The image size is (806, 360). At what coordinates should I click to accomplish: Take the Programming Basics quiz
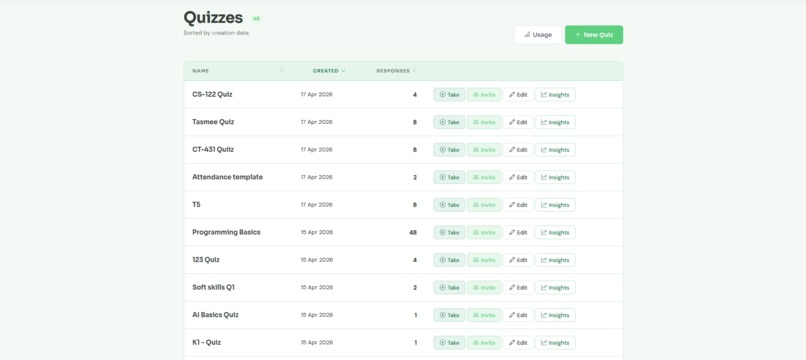(x=449, y=232)
